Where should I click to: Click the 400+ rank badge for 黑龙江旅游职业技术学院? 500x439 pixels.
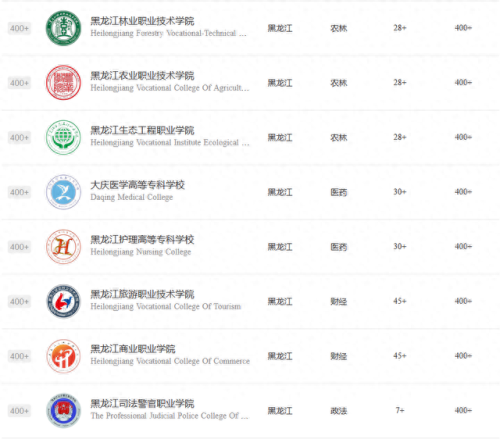(x=19, y=302)
